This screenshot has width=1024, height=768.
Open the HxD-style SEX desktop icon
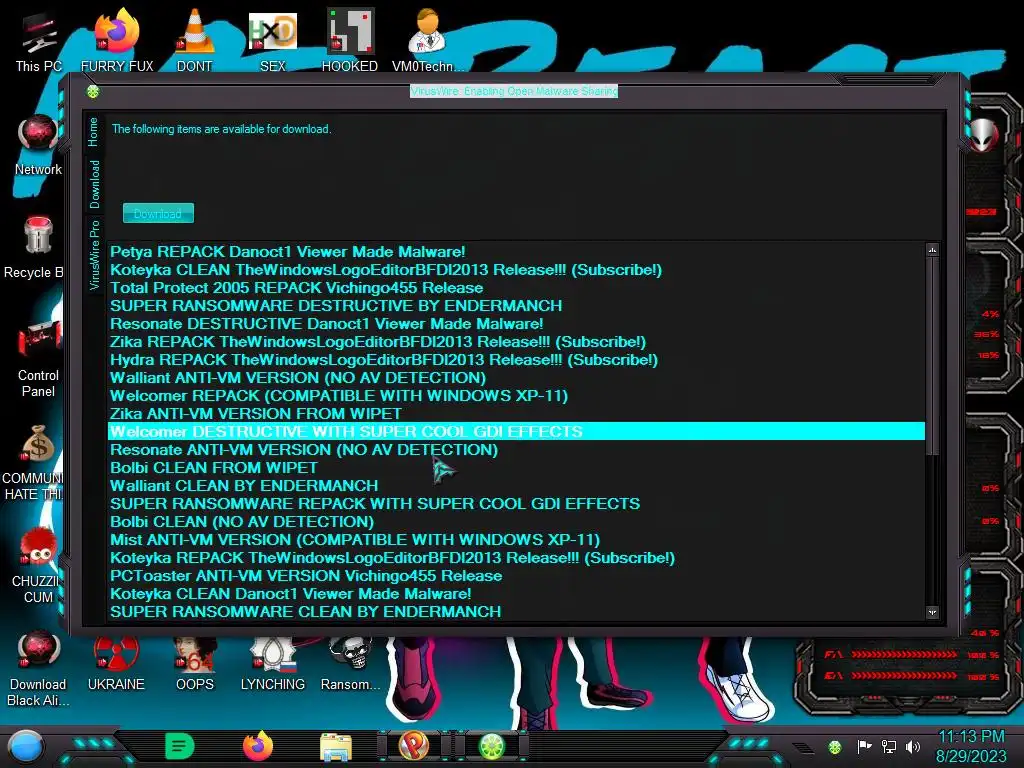pos(272,41)
